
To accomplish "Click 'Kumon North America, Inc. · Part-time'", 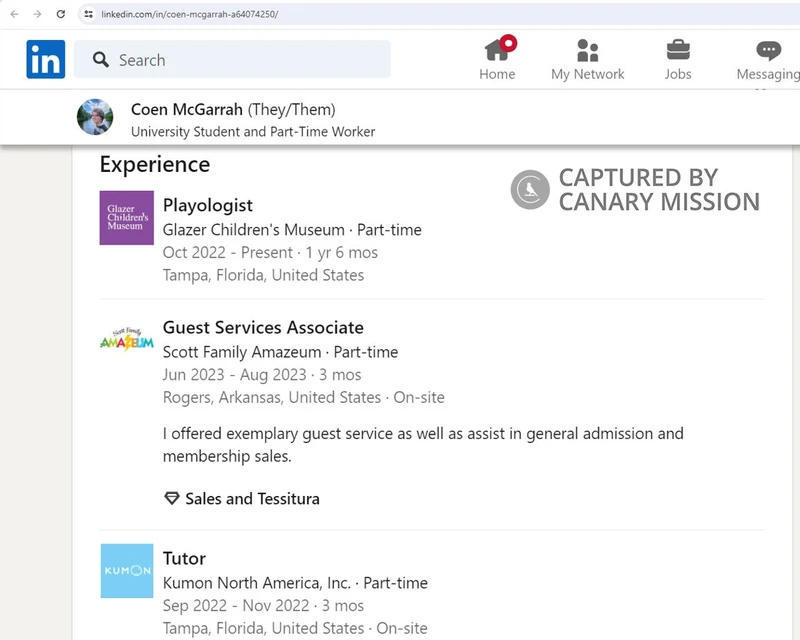I will (x=295, y=583).
